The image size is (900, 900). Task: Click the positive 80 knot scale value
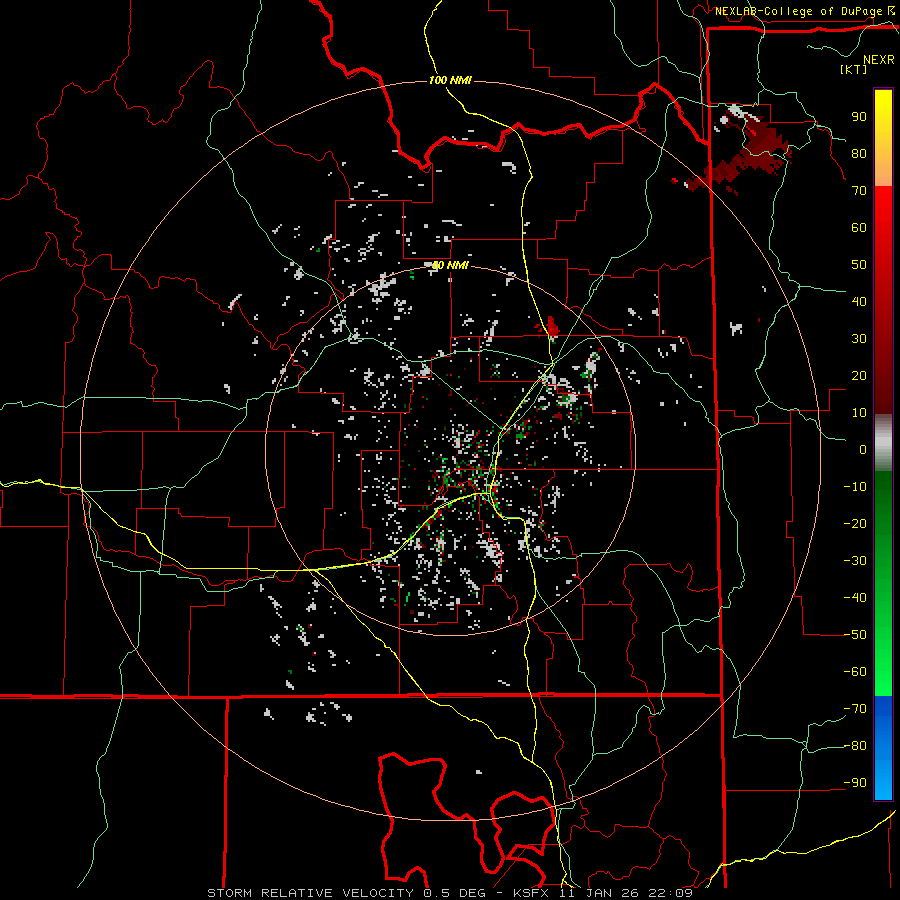[x=859, y=153]
